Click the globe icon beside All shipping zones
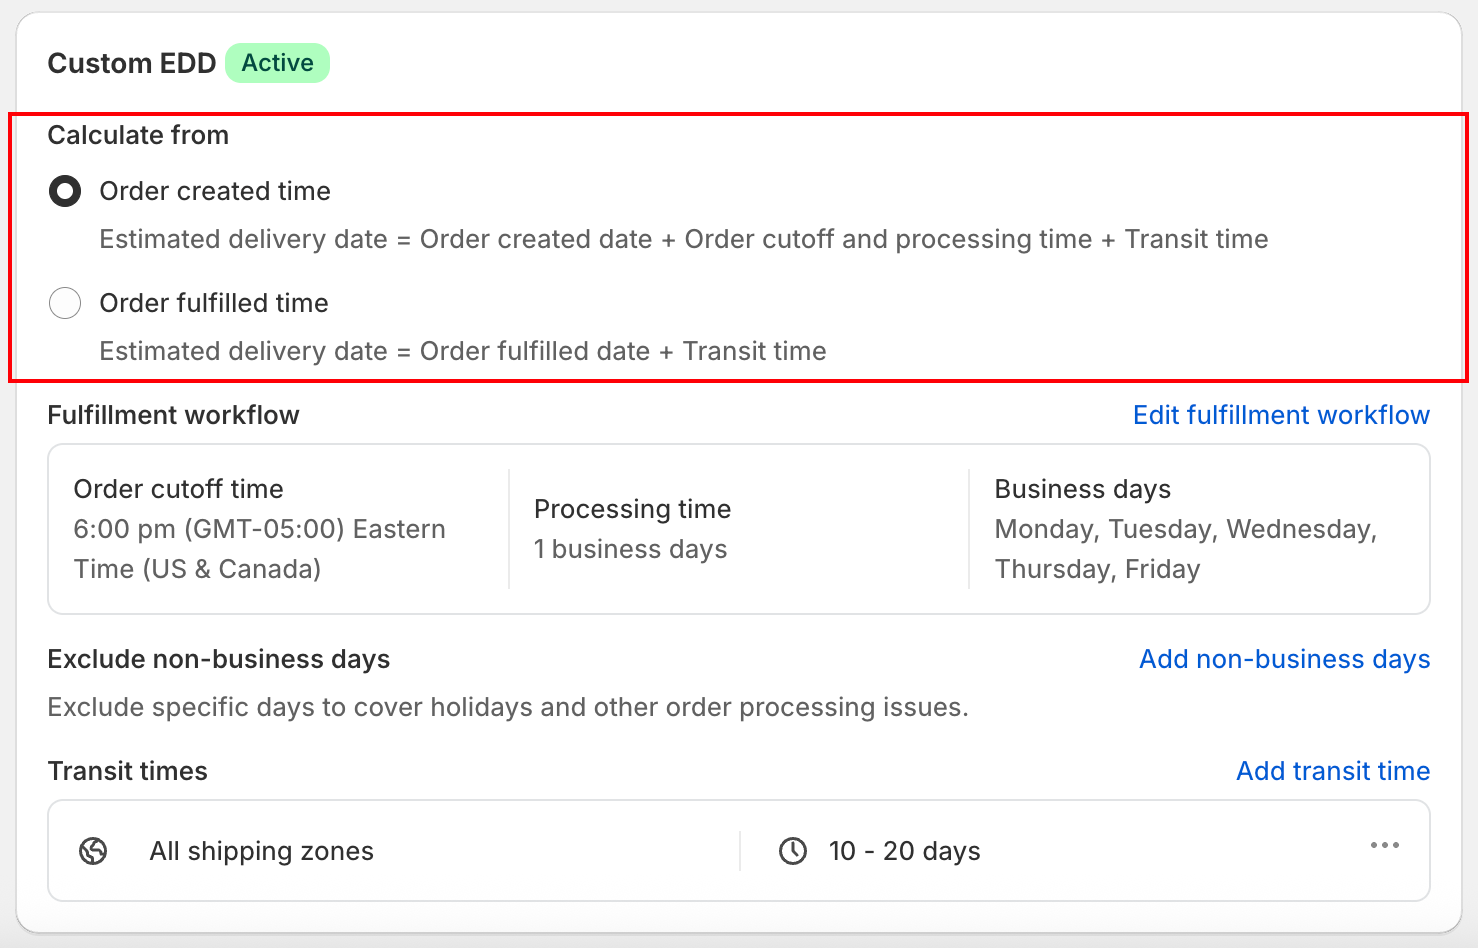This screenshot has height=948, width=1478. tap(93, 851)
